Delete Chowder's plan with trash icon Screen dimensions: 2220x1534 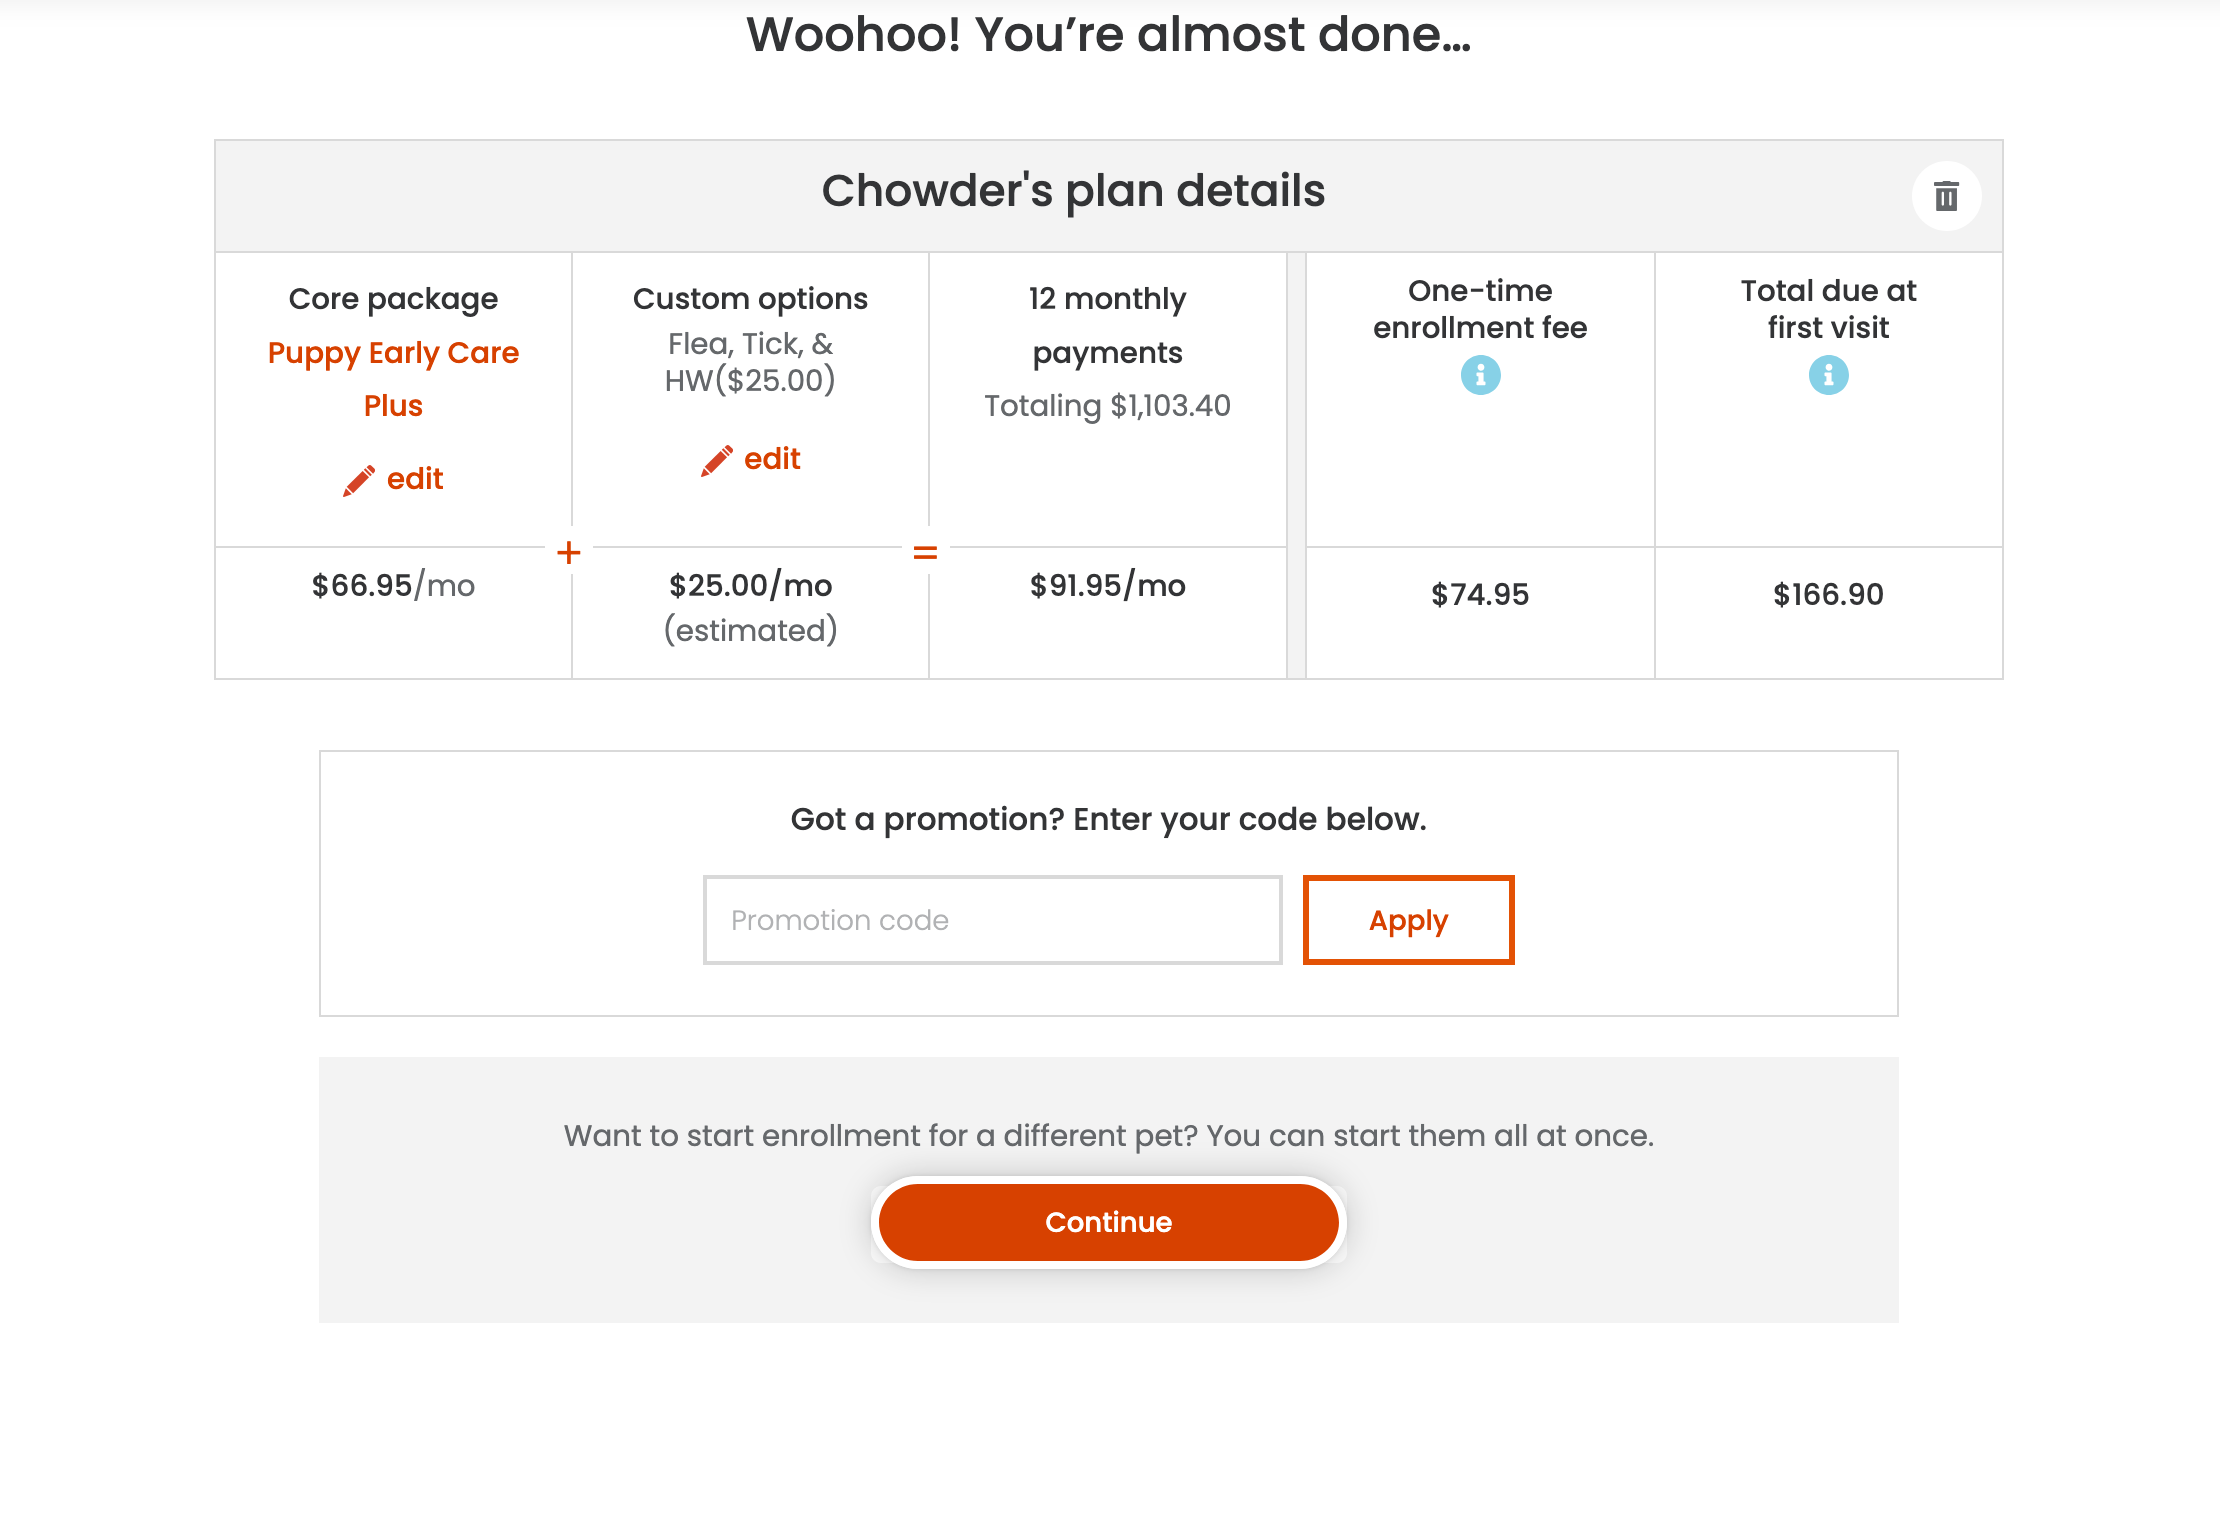[x=1946, y=196]
